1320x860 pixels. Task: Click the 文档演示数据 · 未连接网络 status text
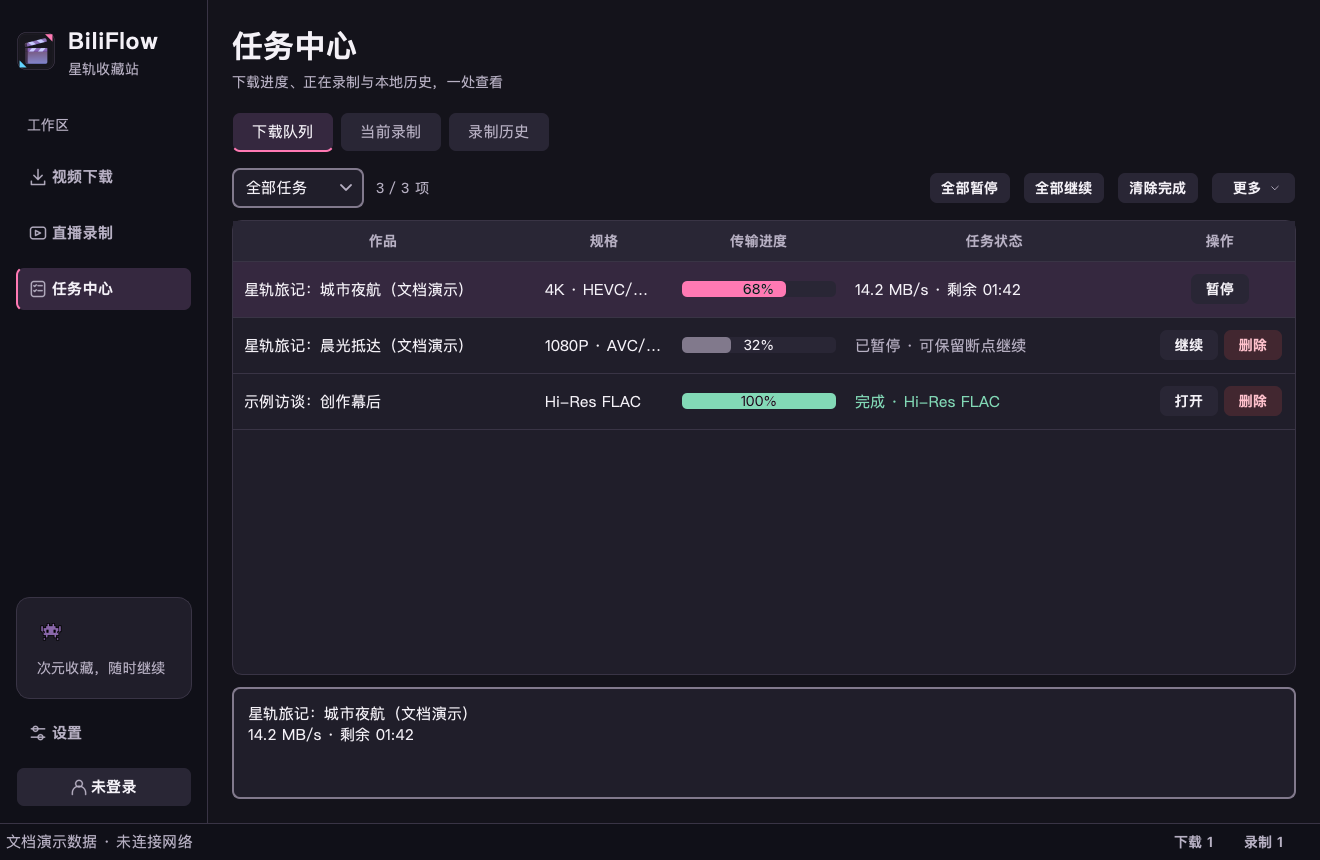100,842
